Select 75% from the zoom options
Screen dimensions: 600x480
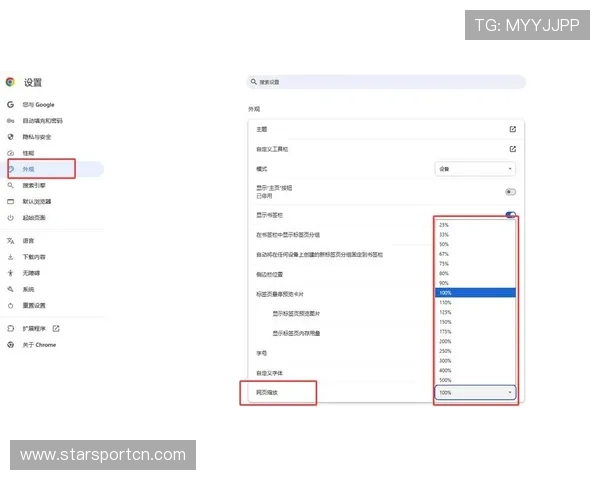point(443,263)
